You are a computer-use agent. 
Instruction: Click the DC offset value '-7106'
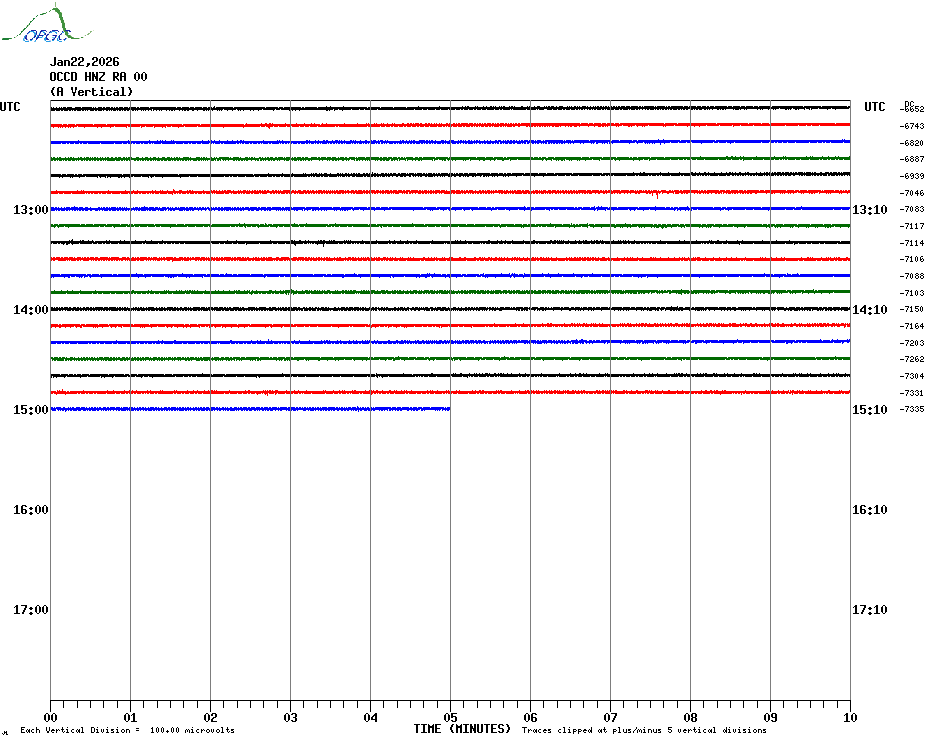click(912, 259)
